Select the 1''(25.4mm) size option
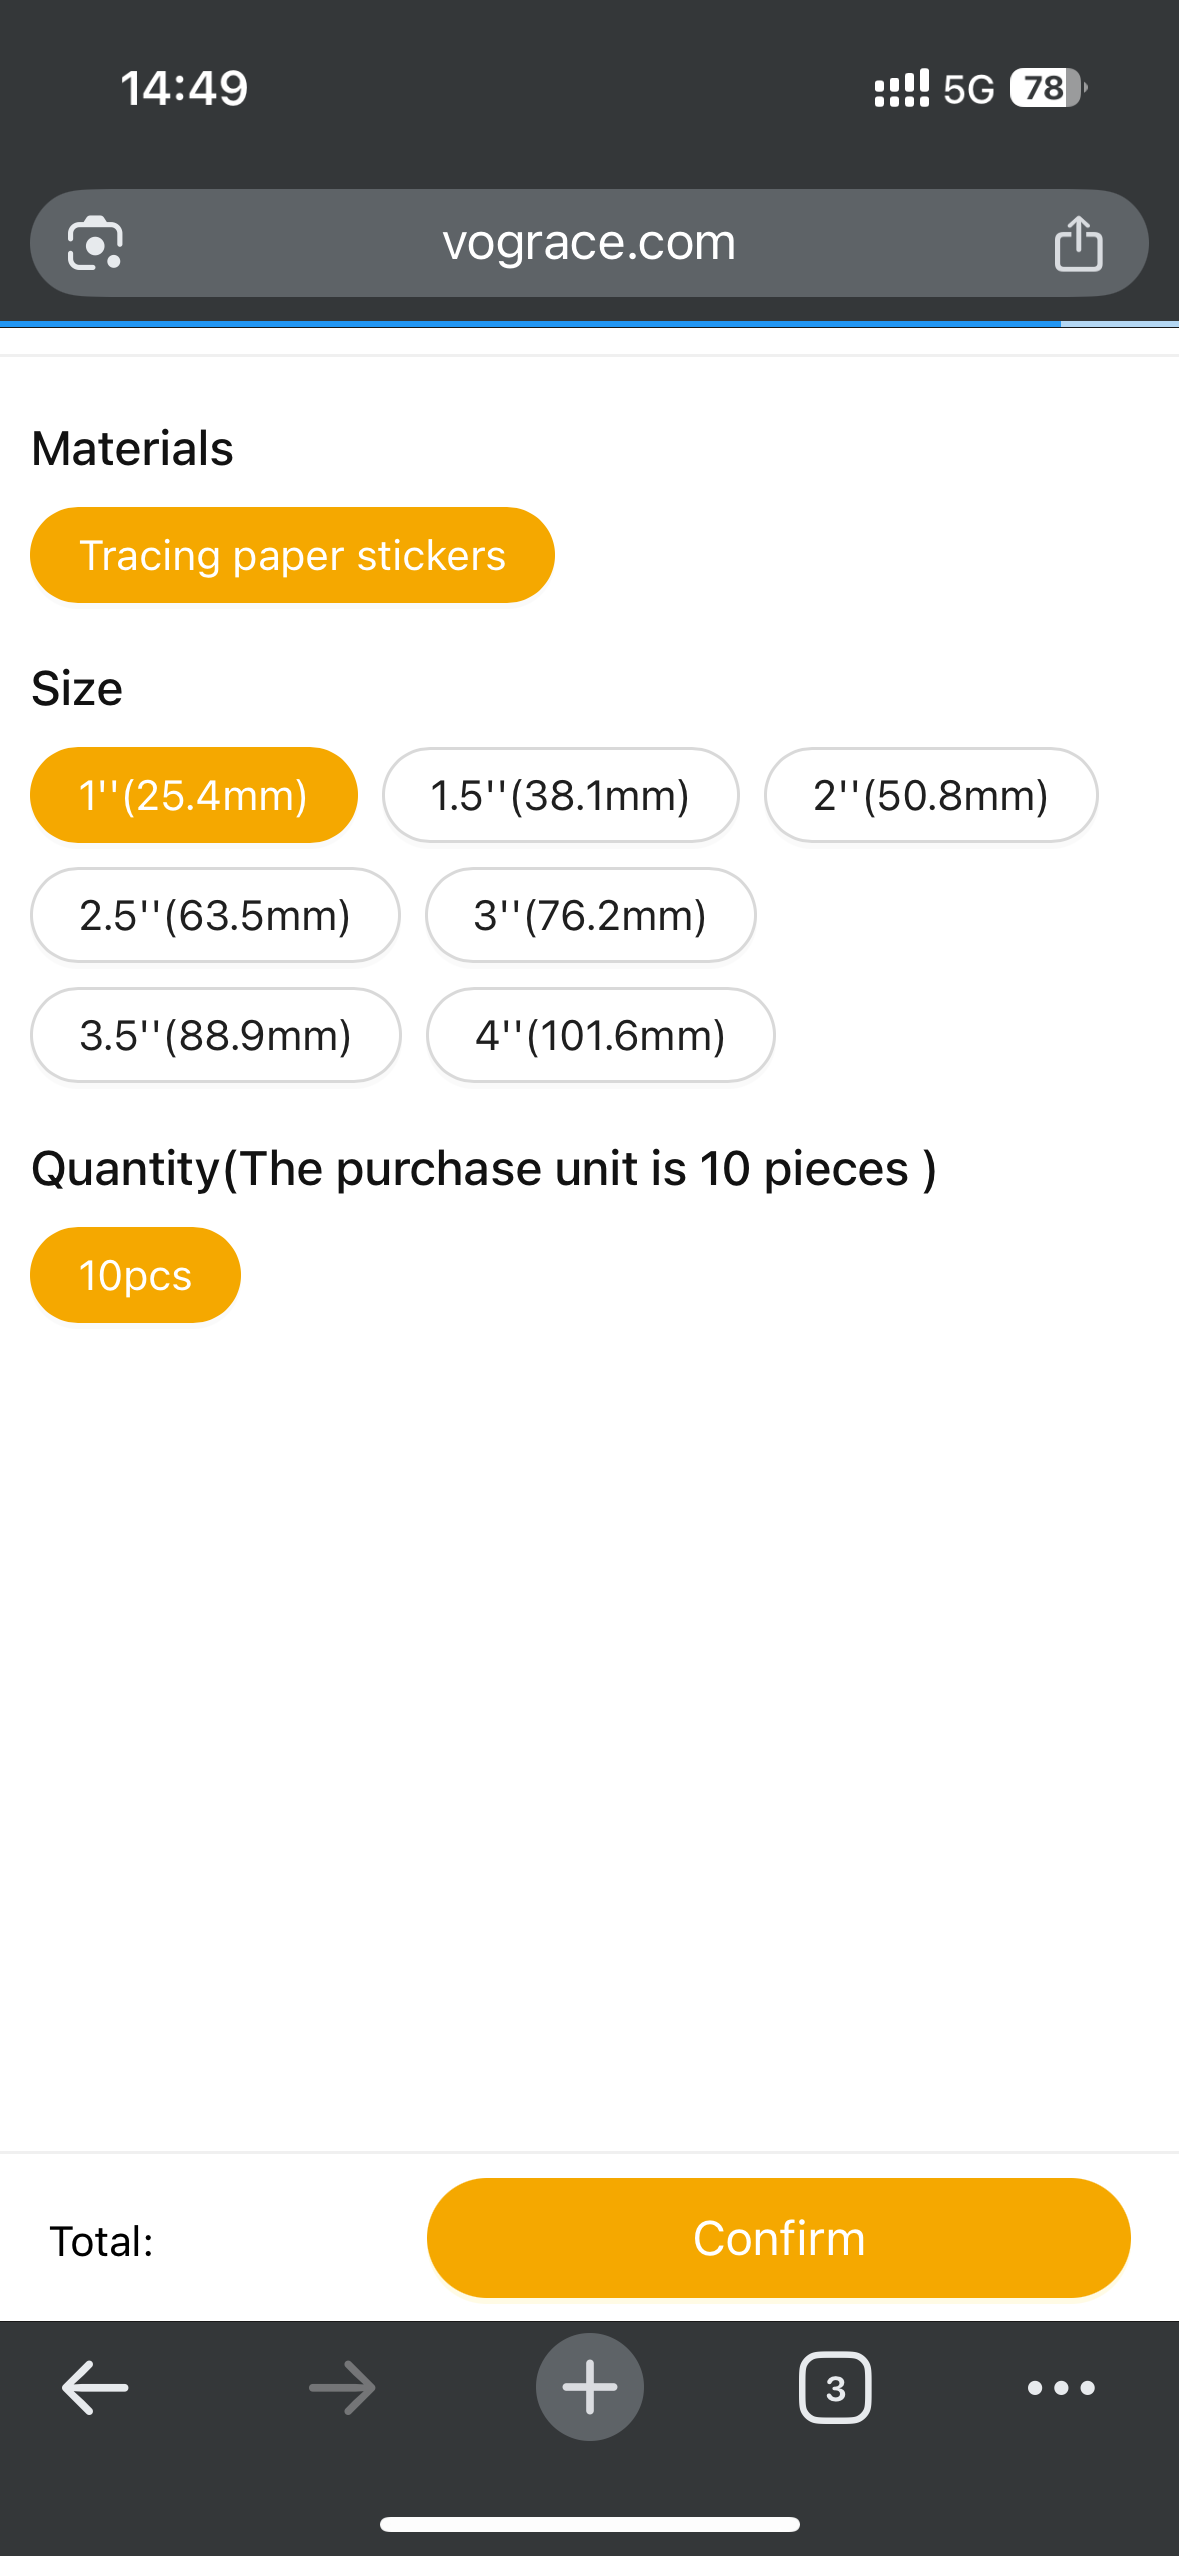1179x2556 pixels. click(194, 795)
